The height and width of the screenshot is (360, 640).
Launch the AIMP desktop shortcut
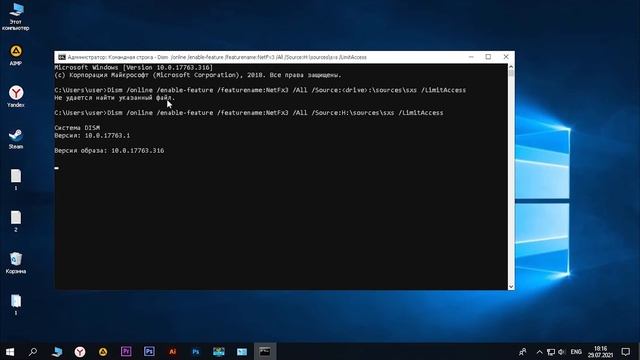point(16,55)
